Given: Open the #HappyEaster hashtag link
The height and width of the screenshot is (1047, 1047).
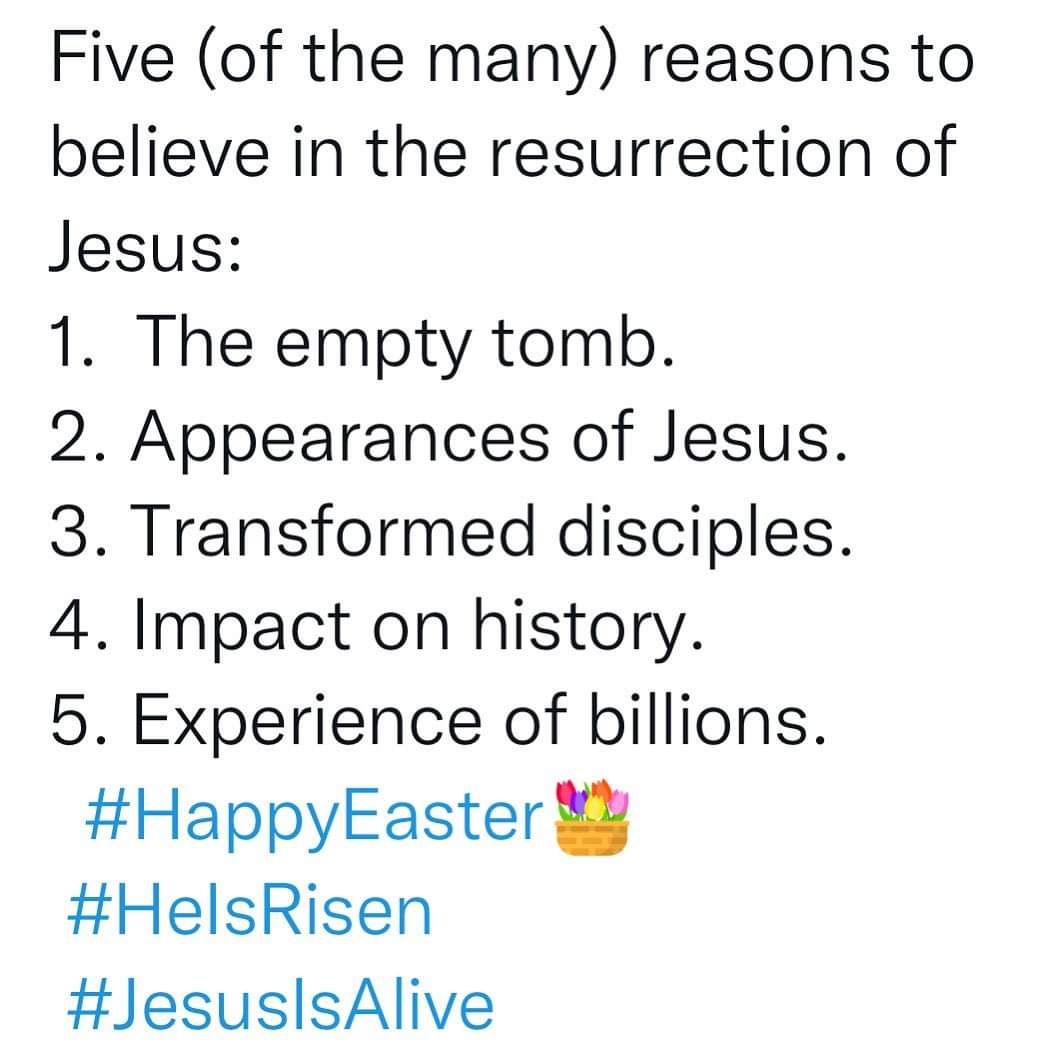Looking at the screenshot, I should [312, 820].
